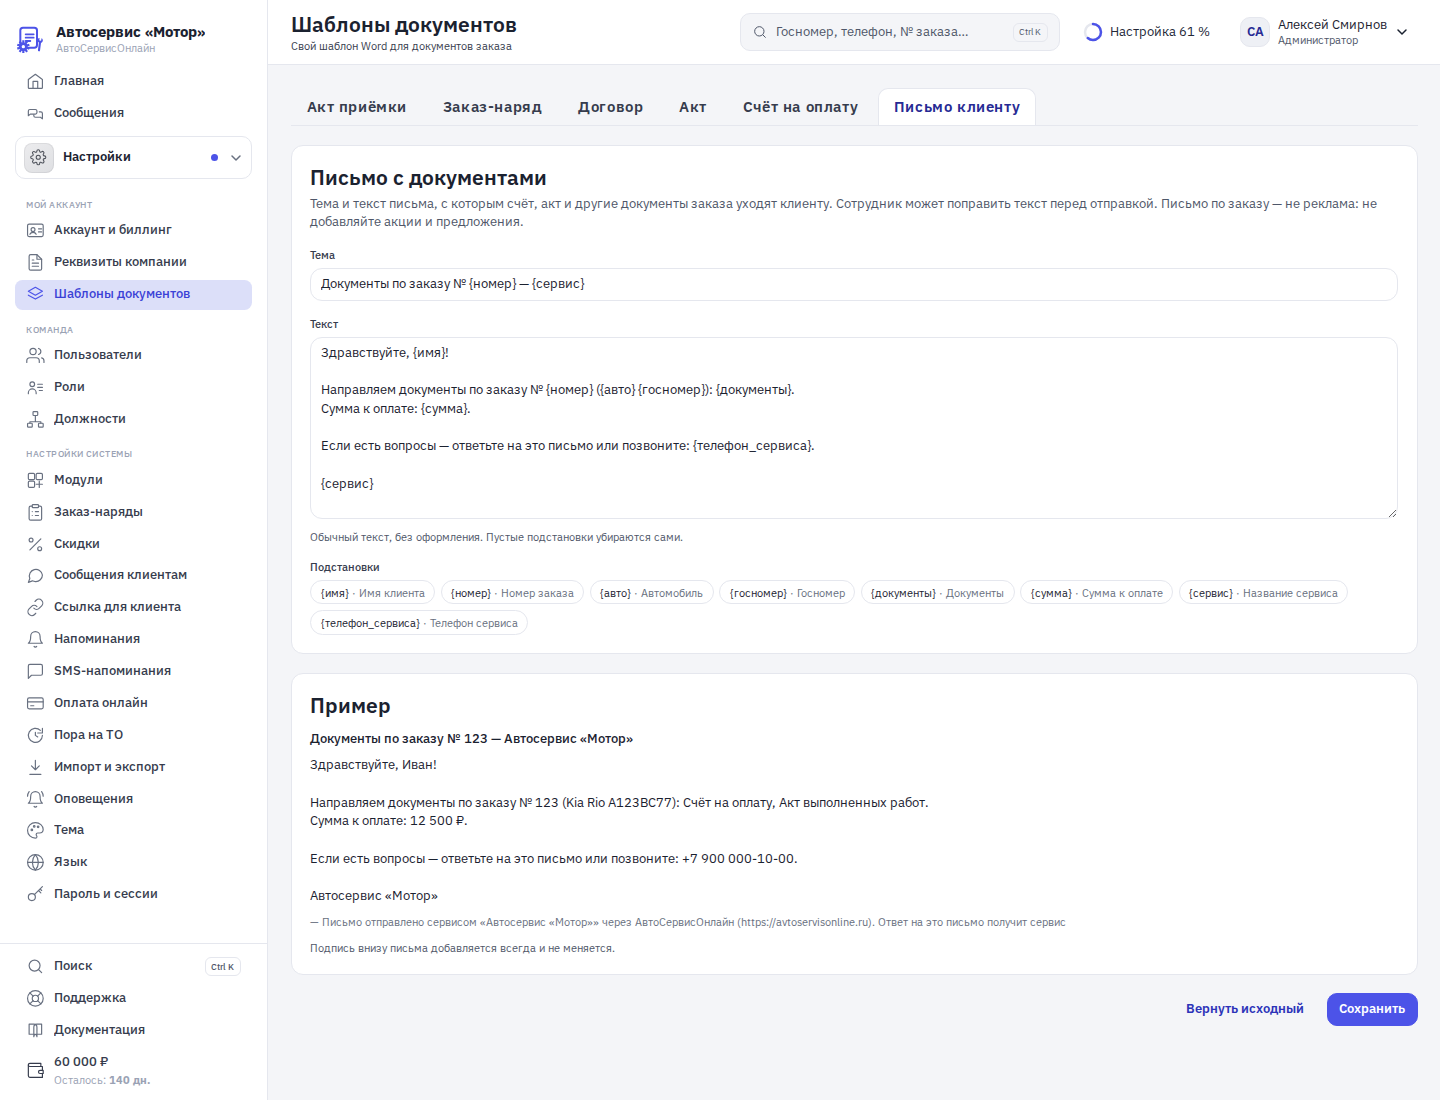This screenshot has width=1440, height=1100.
Task: Open Сообщения via its chat icon
Action: pos(35,113)
